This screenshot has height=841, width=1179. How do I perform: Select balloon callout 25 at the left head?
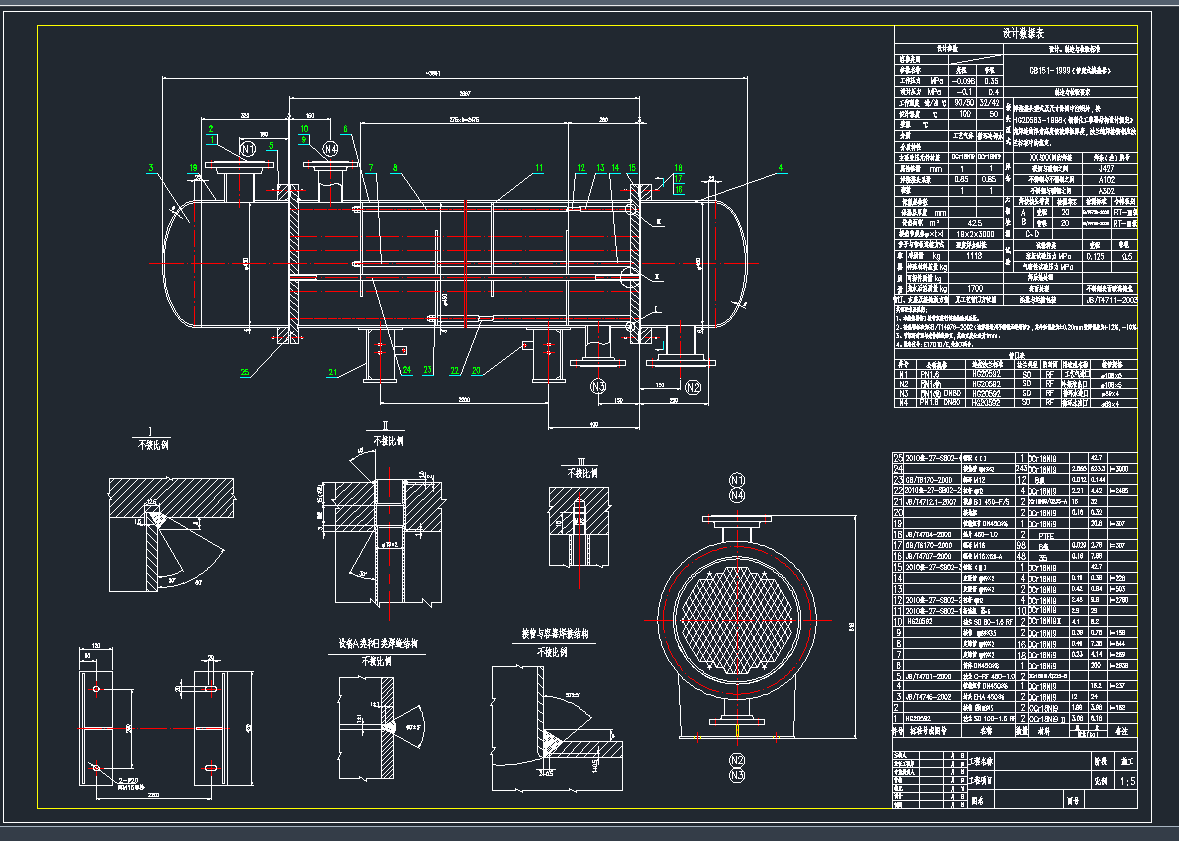(x=245, y=372)
